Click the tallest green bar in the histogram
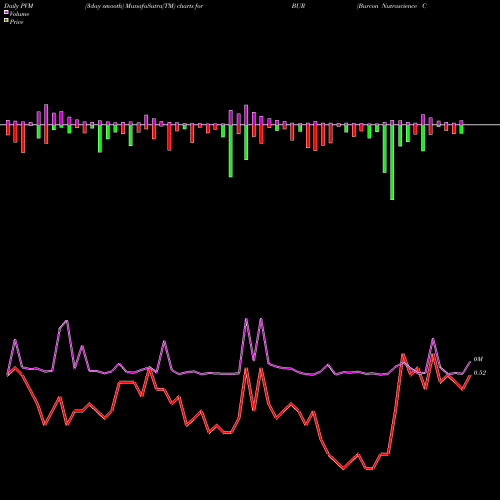This screenshot has width=500, height=500. (392, 162)
